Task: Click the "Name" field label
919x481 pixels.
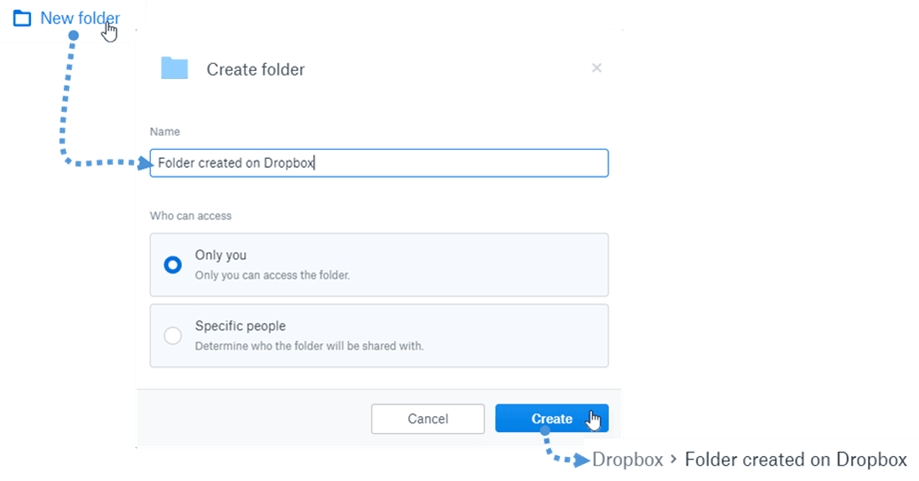Action: 164,132
